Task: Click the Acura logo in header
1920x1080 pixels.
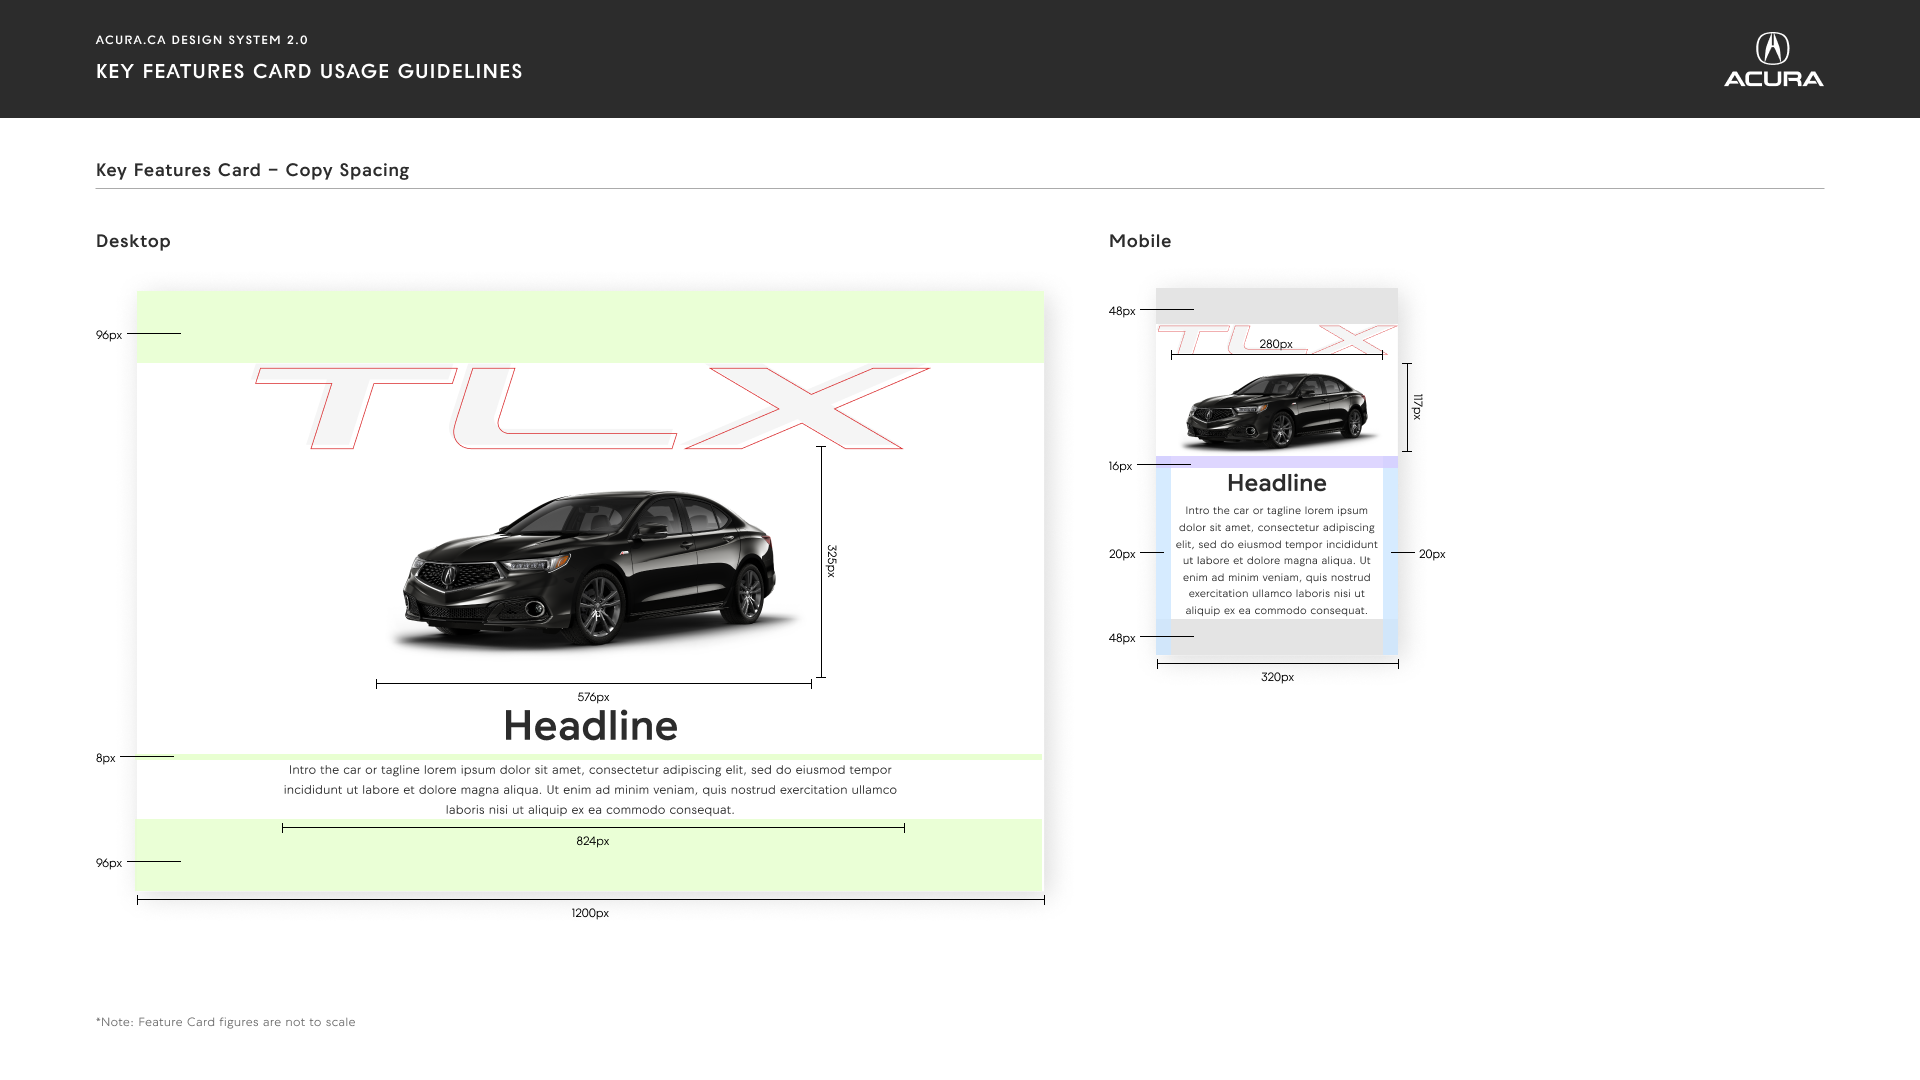Action: tap(1773, 59)
